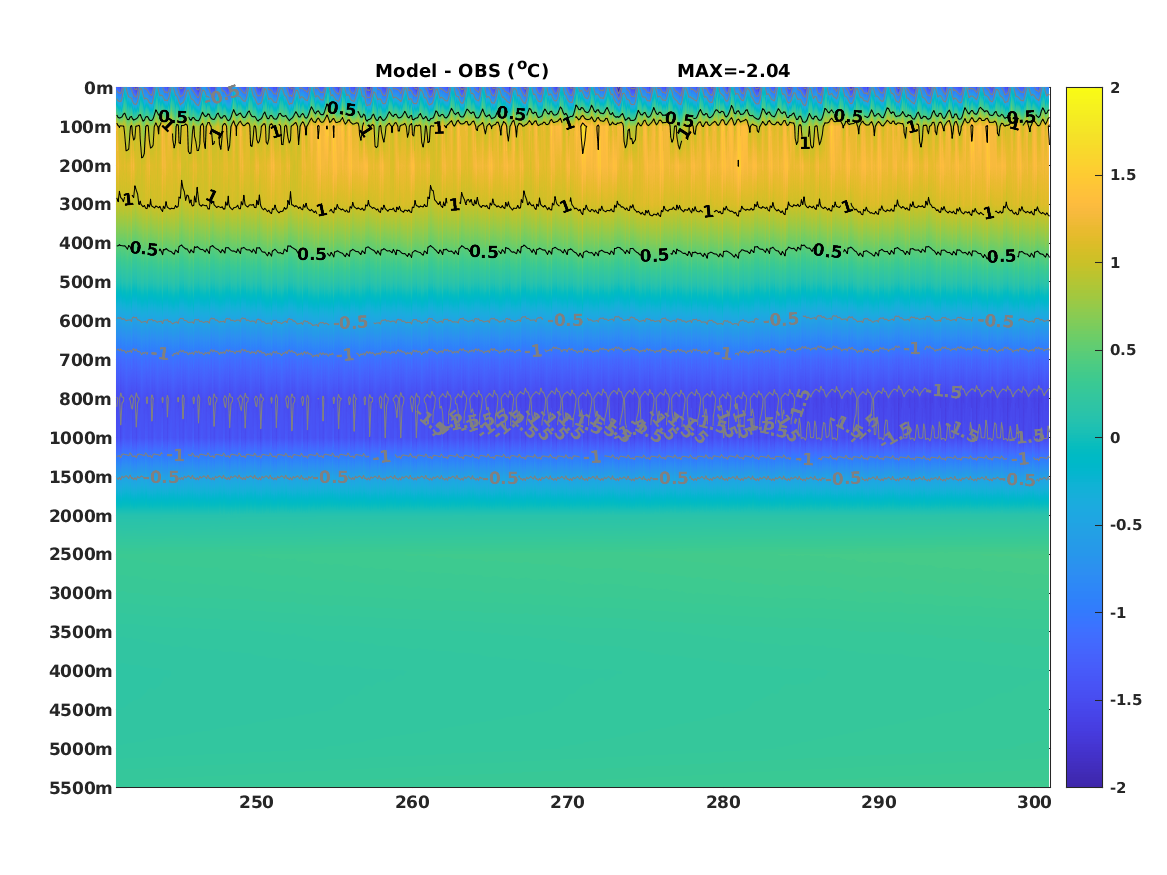
Task: Select the "800m" depth axis label
Action: point(86,399)
